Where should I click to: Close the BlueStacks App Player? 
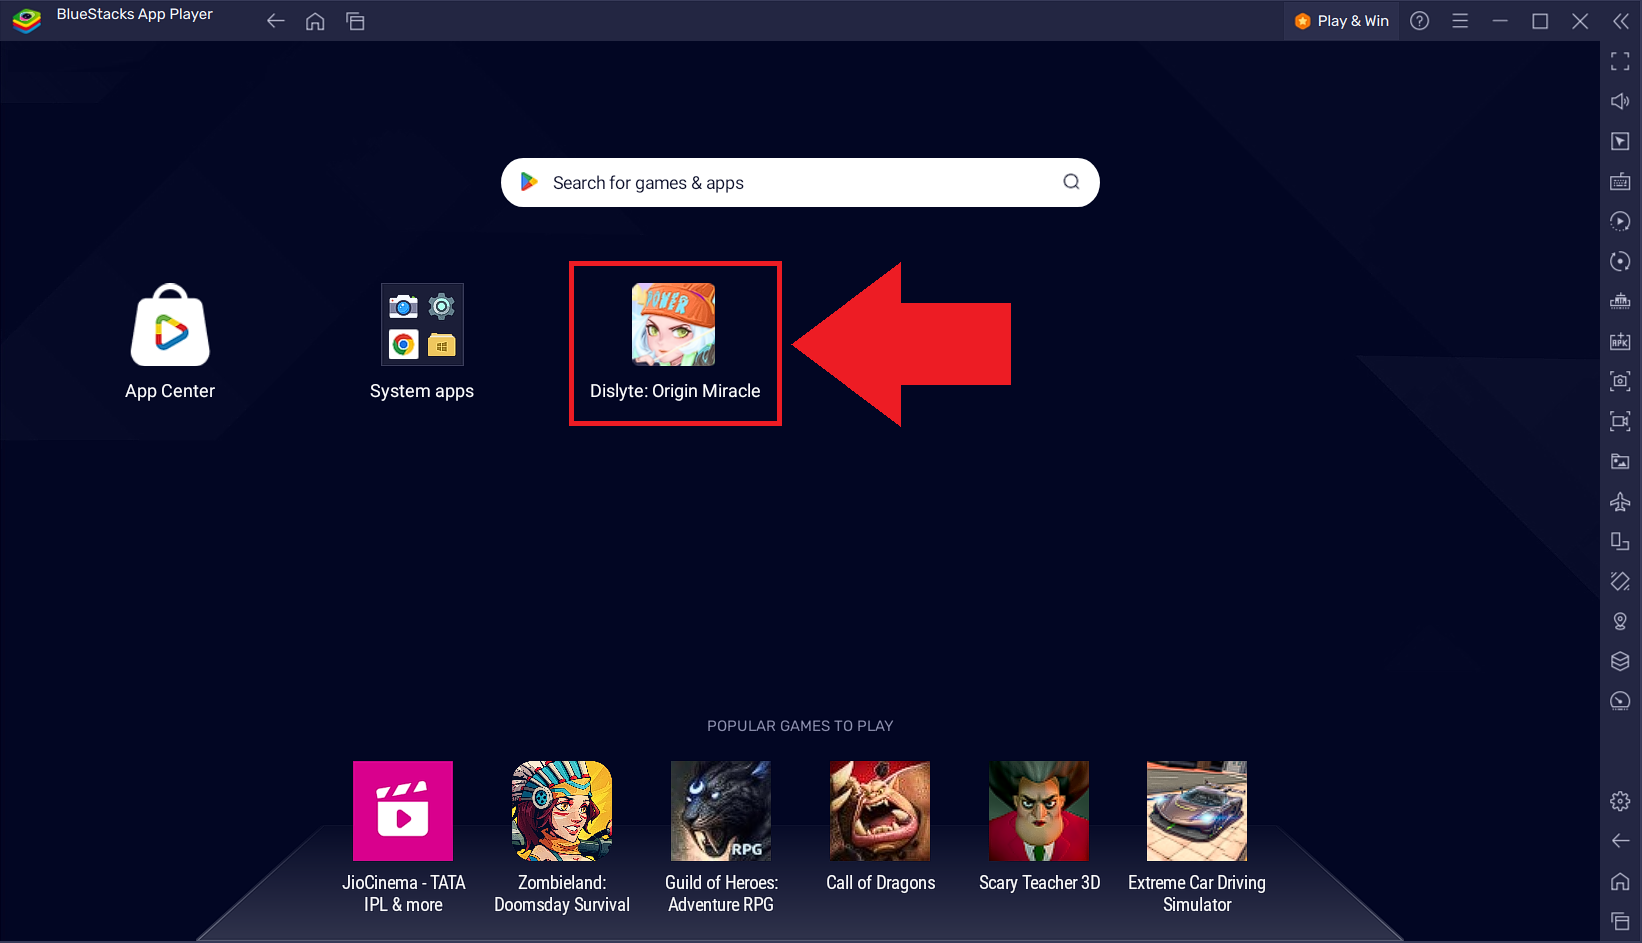(1580, 21)
